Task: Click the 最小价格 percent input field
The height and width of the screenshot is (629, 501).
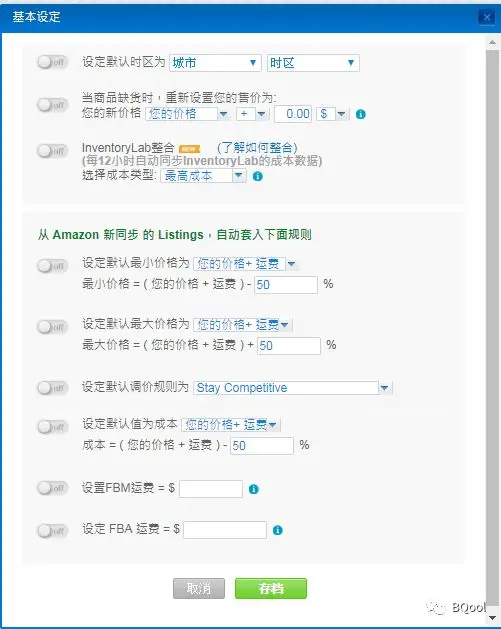Action: tap(286, 285)
